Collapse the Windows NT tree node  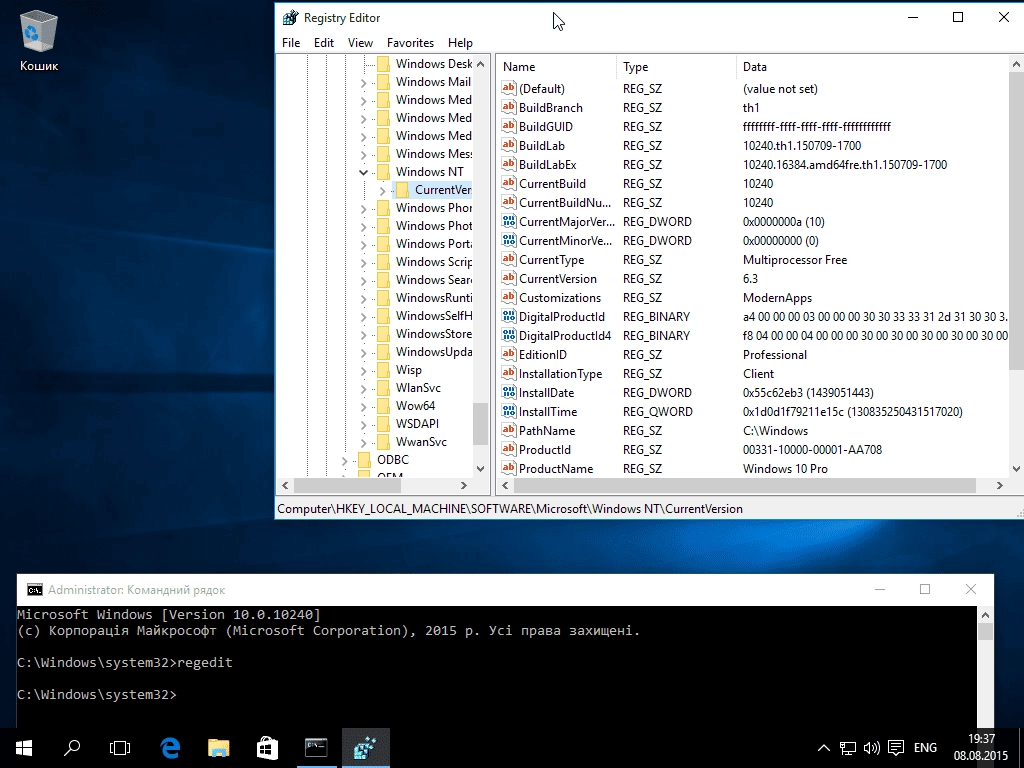click(x=364, y=172)
